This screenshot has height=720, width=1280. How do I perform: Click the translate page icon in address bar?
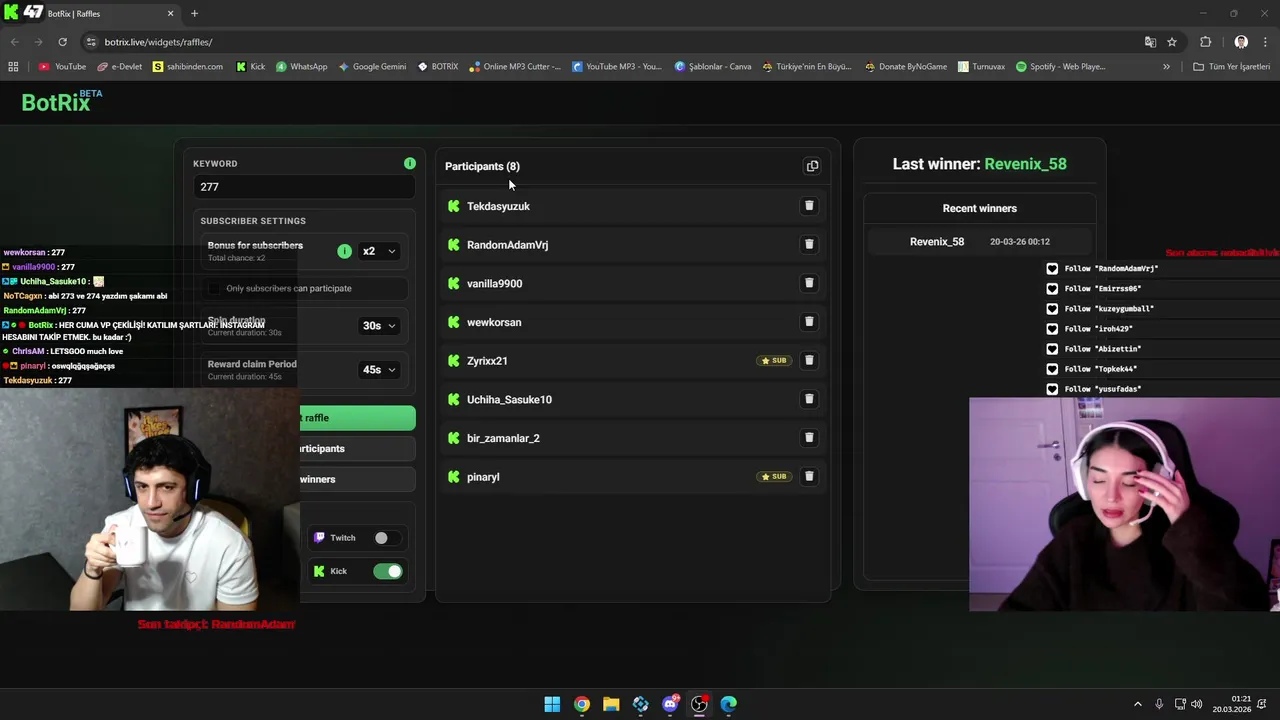pyautogui.click(x=1150, y=42)
